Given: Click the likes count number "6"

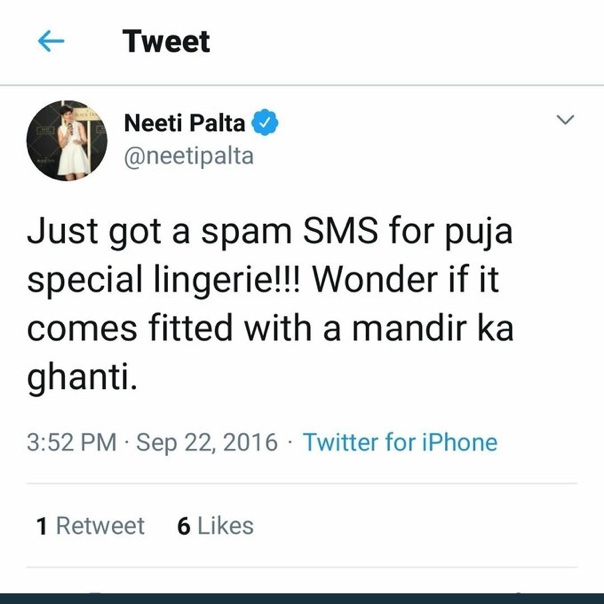Looking at the screenshot, I should coord(184,526).
